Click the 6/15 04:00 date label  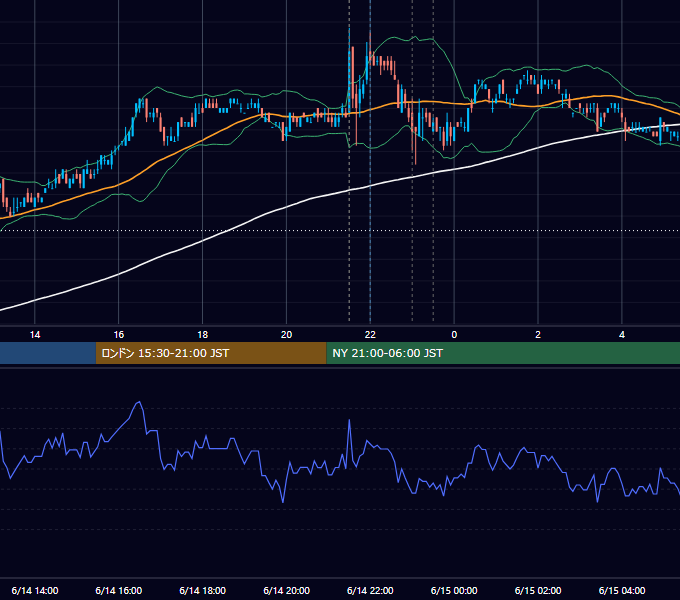point(622,590)
